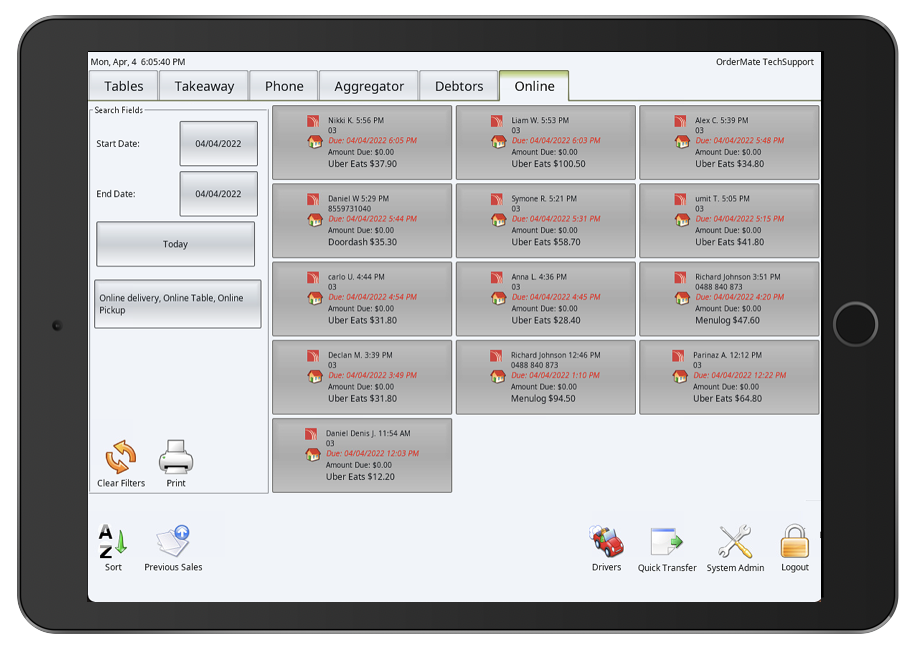Click the Logout padlock icon

[x=794, y=543]
